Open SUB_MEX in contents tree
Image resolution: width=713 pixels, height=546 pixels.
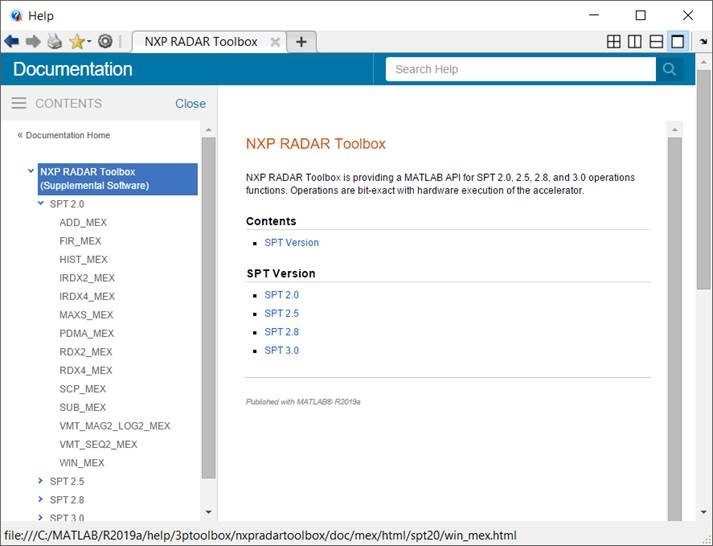coord(82,407)
